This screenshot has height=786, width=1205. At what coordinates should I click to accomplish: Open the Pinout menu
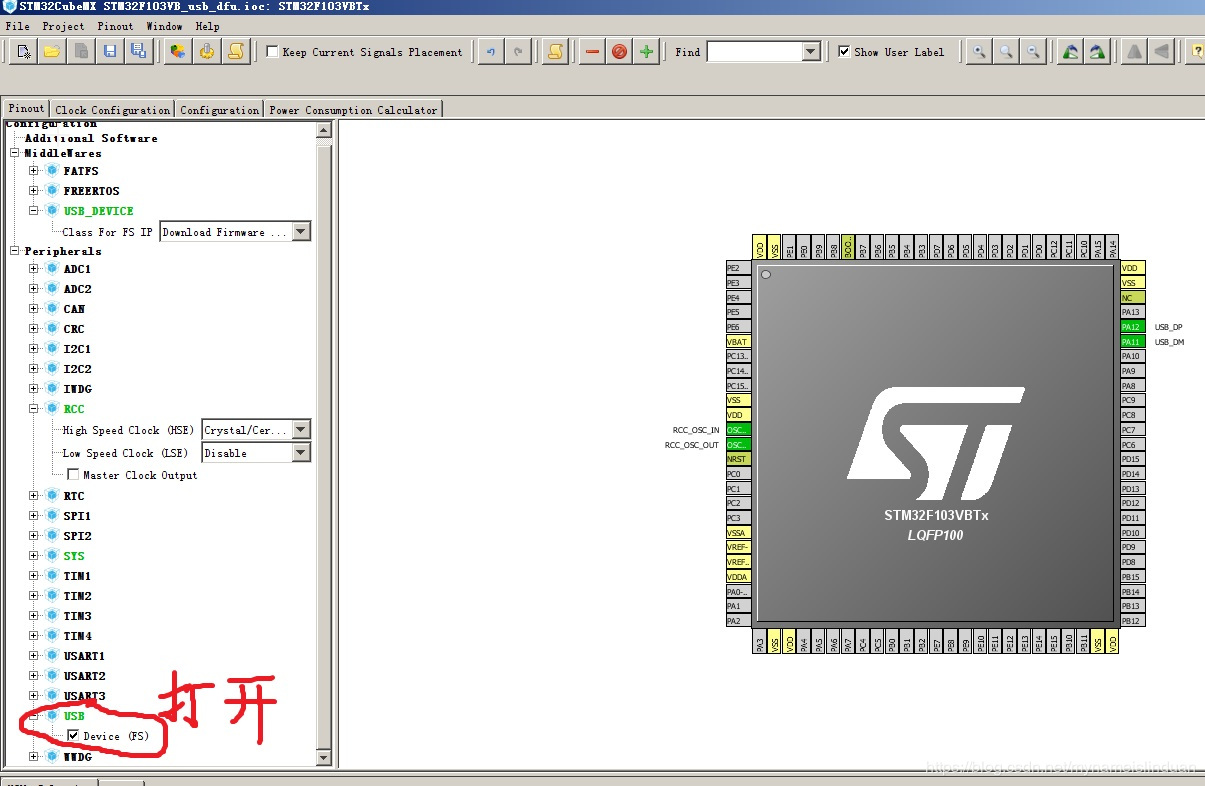pyautogui.click(x=115, y=26)
